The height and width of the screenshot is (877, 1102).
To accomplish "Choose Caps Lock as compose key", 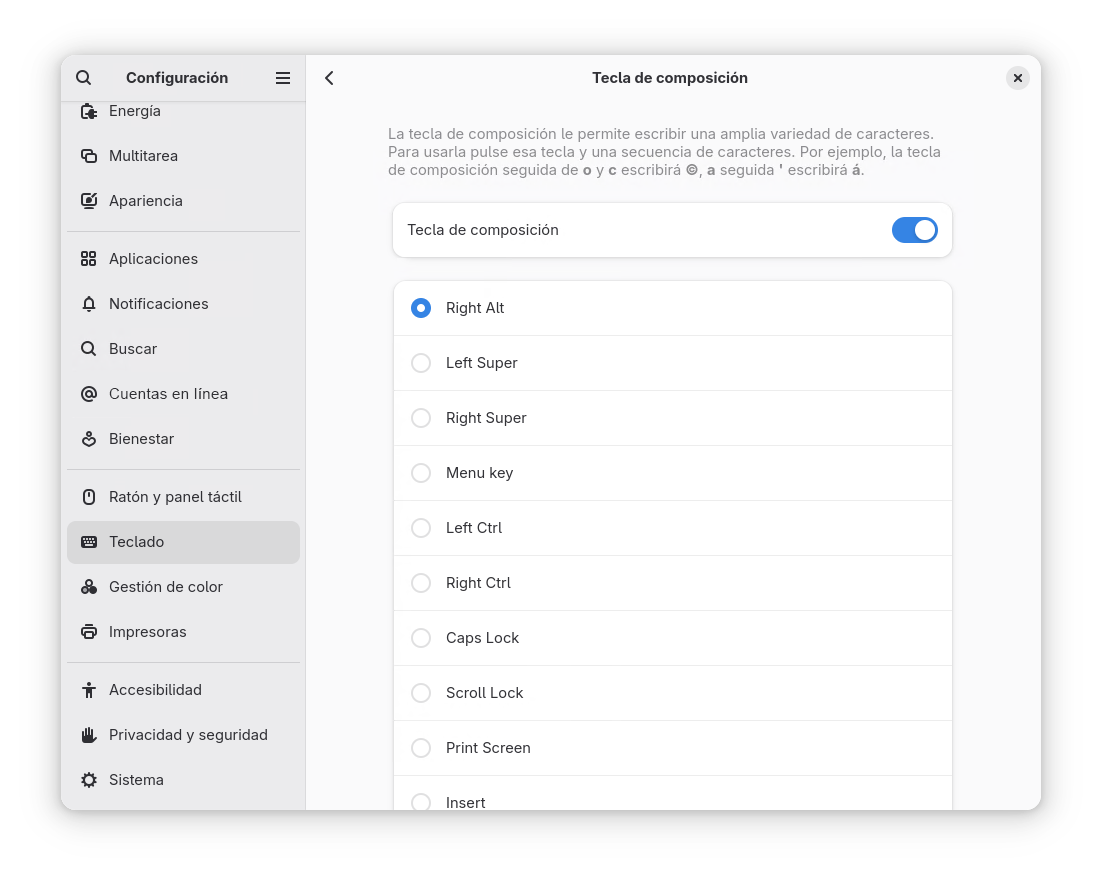I will tap(420, 637).
